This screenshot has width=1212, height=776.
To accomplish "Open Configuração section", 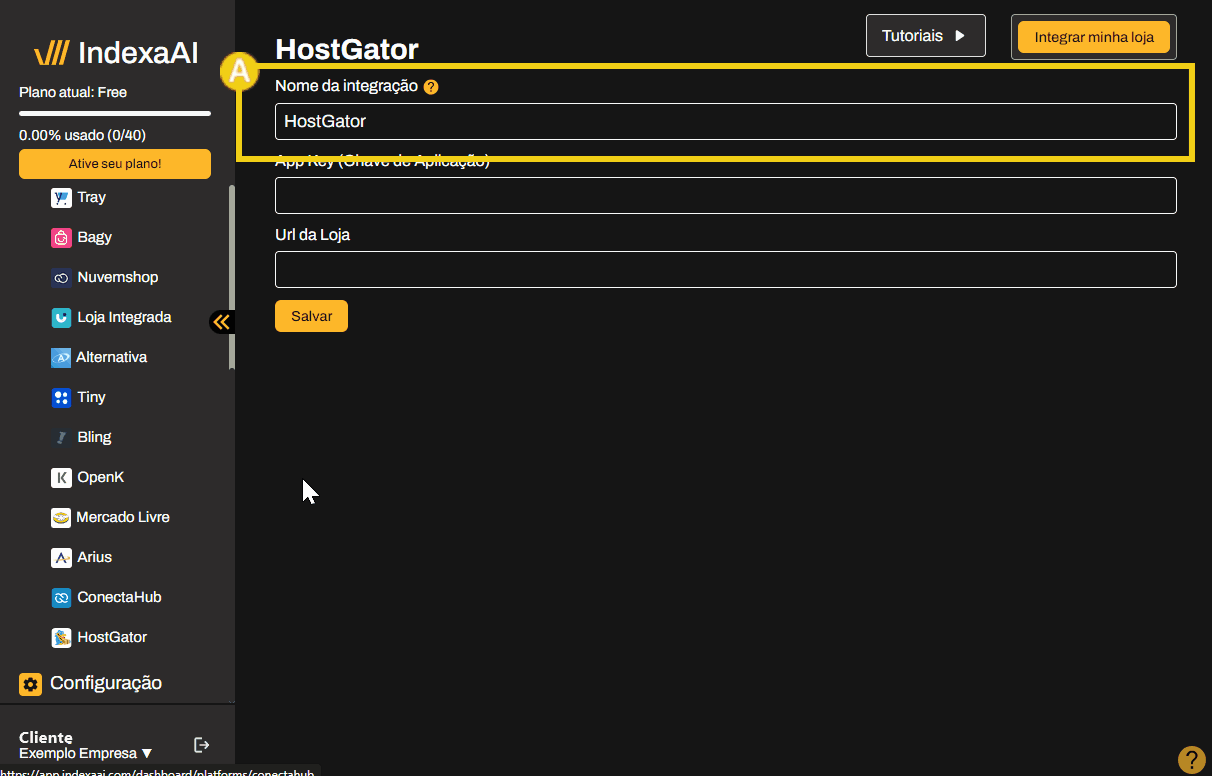I will click(x=105, y=684).
